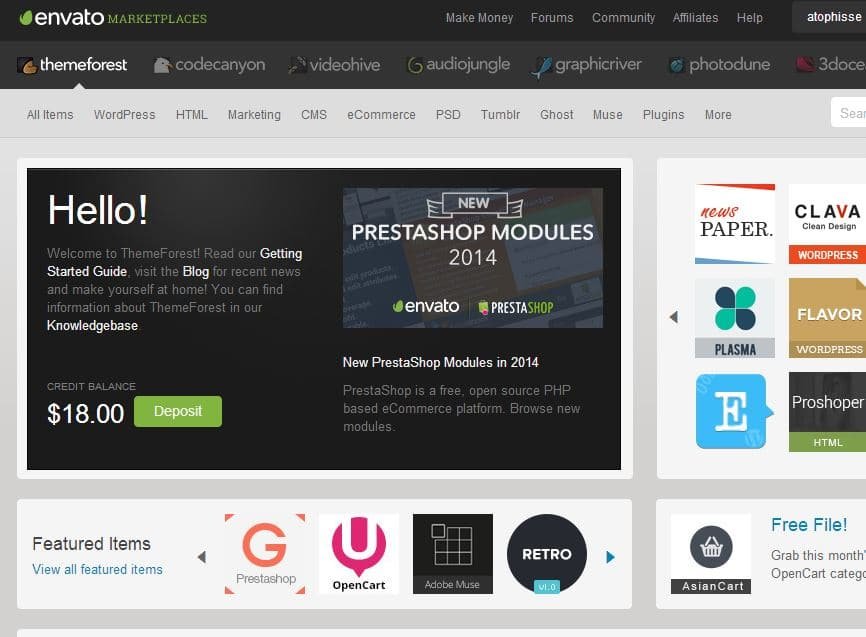Show next featured items with right arrow
Viewport: 866px width, 637px height.
[610, 557]
